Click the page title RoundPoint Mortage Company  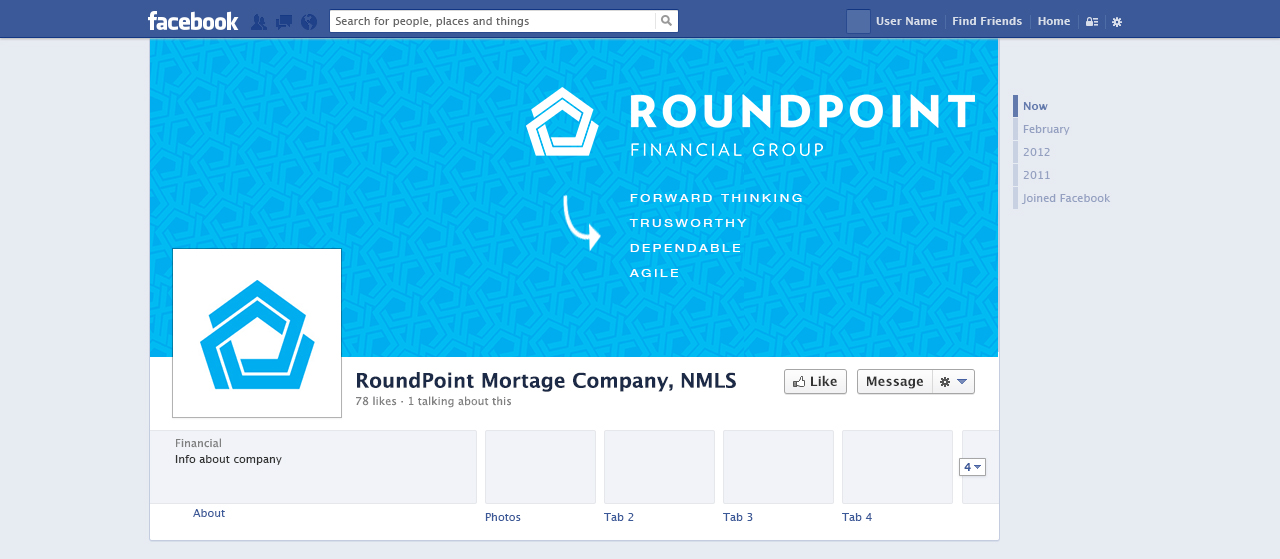tap(546, 381)
